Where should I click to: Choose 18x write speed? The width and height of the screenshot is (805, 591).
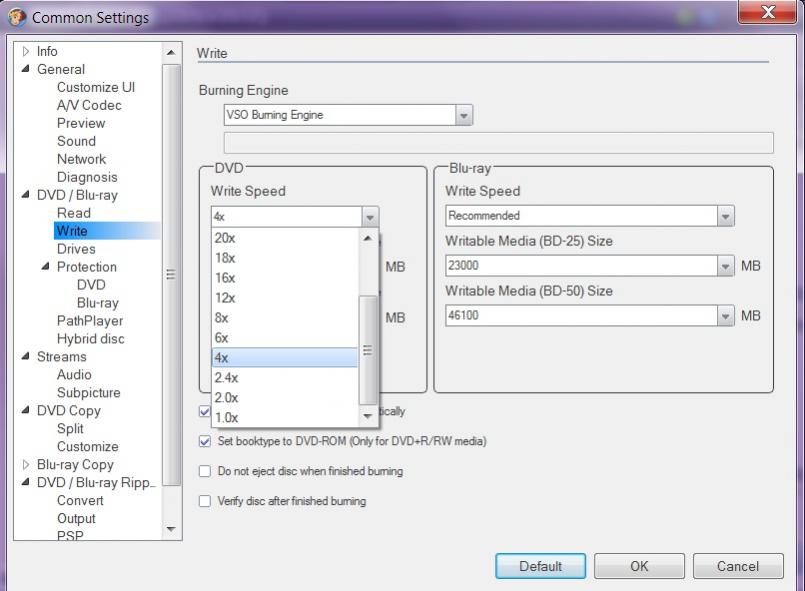pyautogui.click(x=284, y=258)
